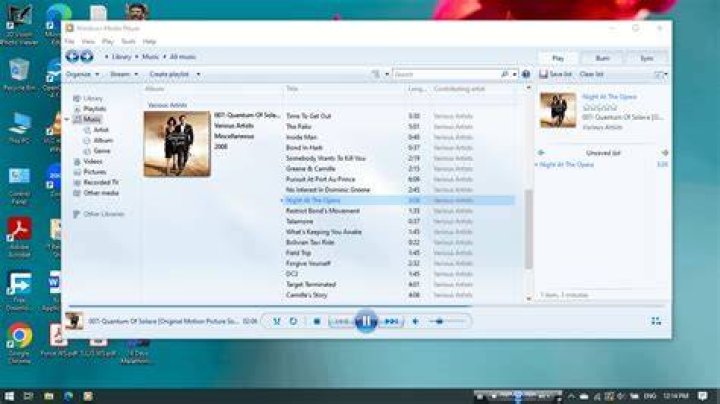
Task: Switch to the Play tab
Action: (558, 58)
